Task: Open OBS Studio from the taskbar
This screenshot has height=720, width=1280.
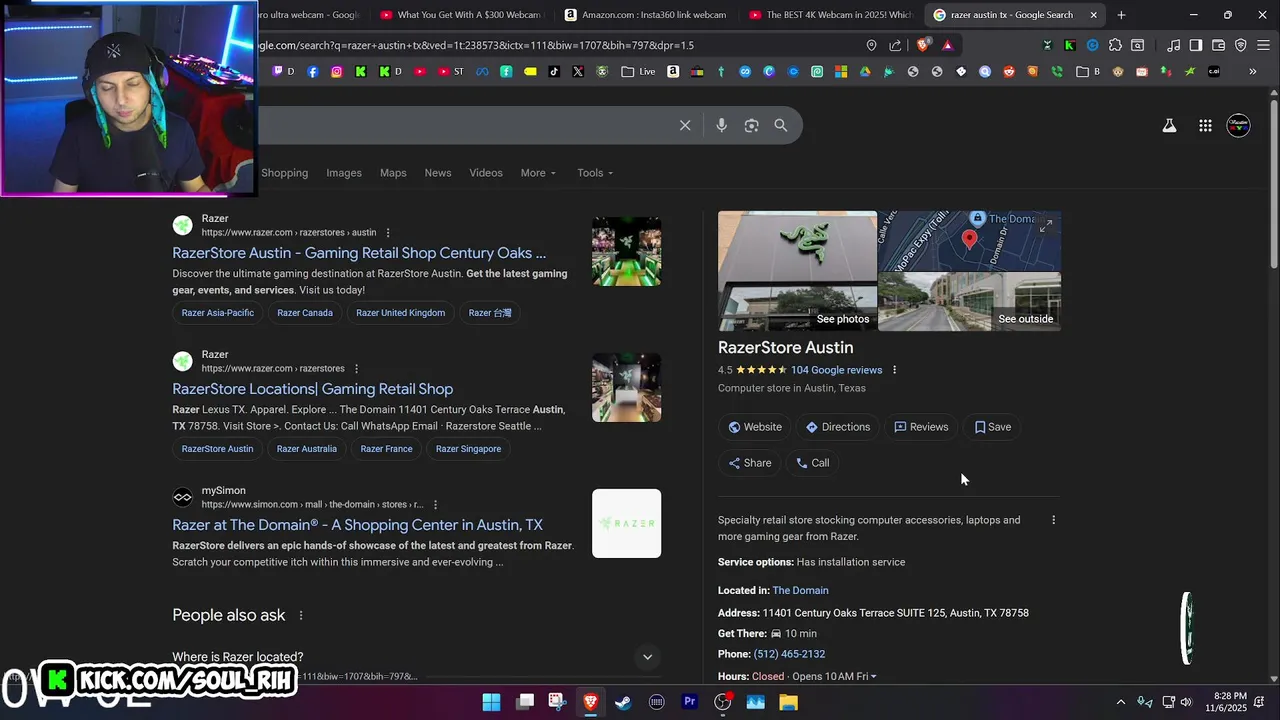Action: tap(722, 702)
